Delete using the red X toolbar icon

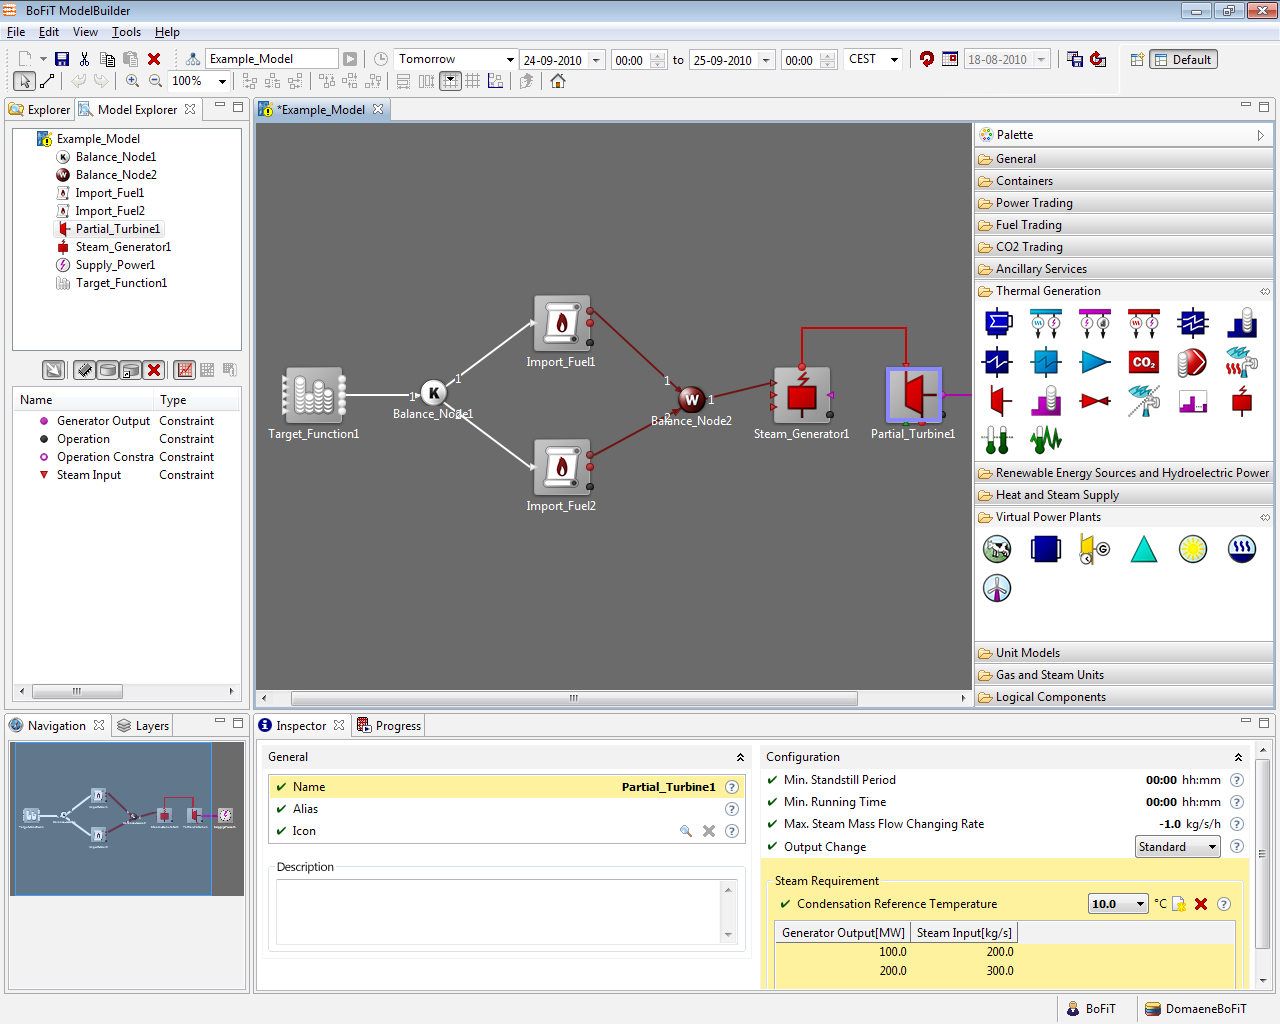click(154, 59)
